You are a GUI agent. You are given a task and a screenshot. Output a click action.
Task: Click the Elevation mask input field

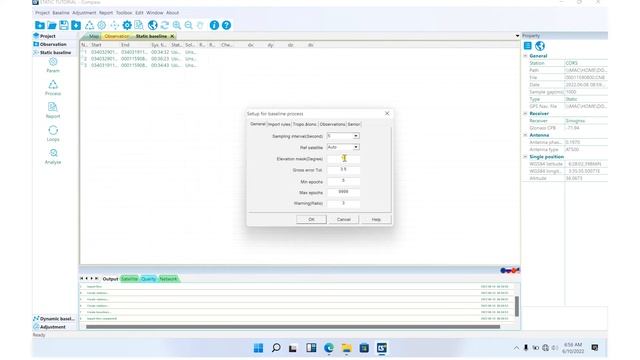tap(343, 159)
